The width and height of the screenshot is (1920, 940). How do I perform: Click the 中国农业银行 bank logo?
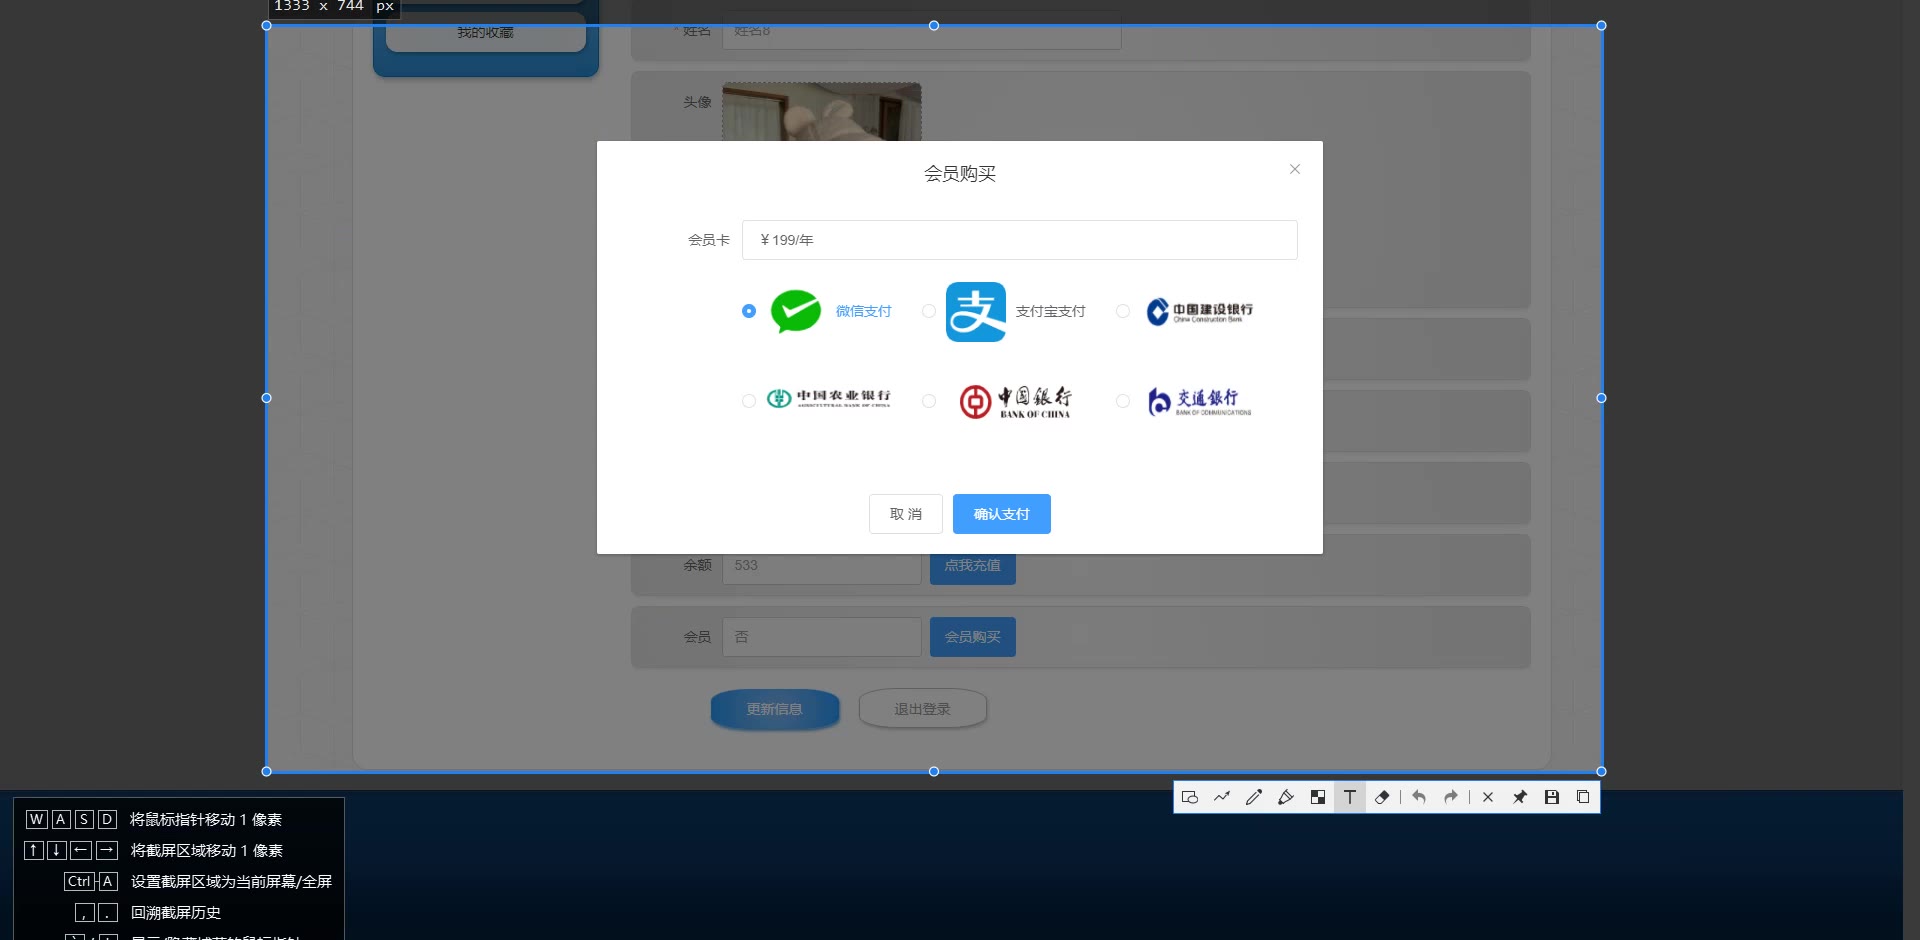coord(829,398)
